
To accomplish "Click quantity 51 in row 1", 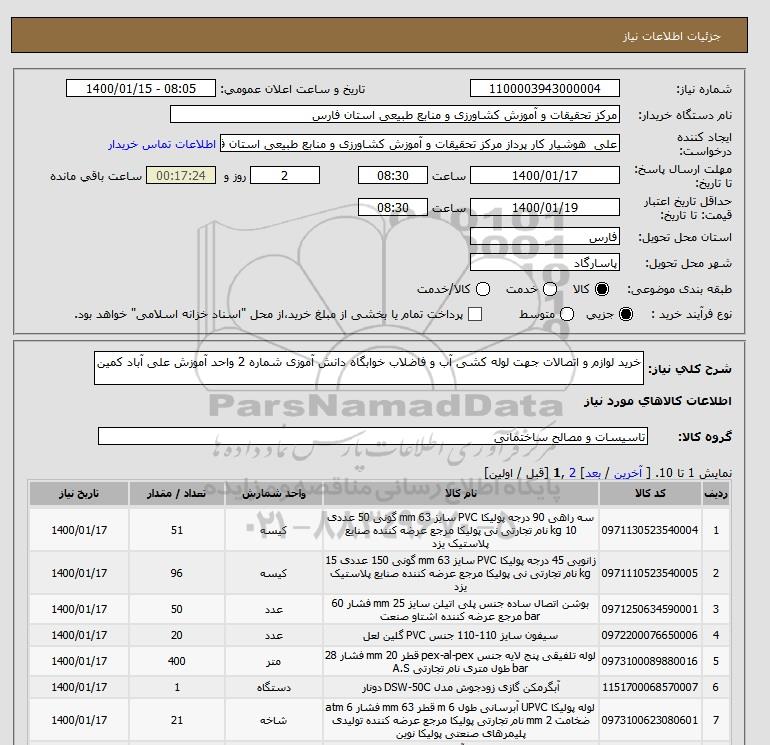I will coord(177,530).
